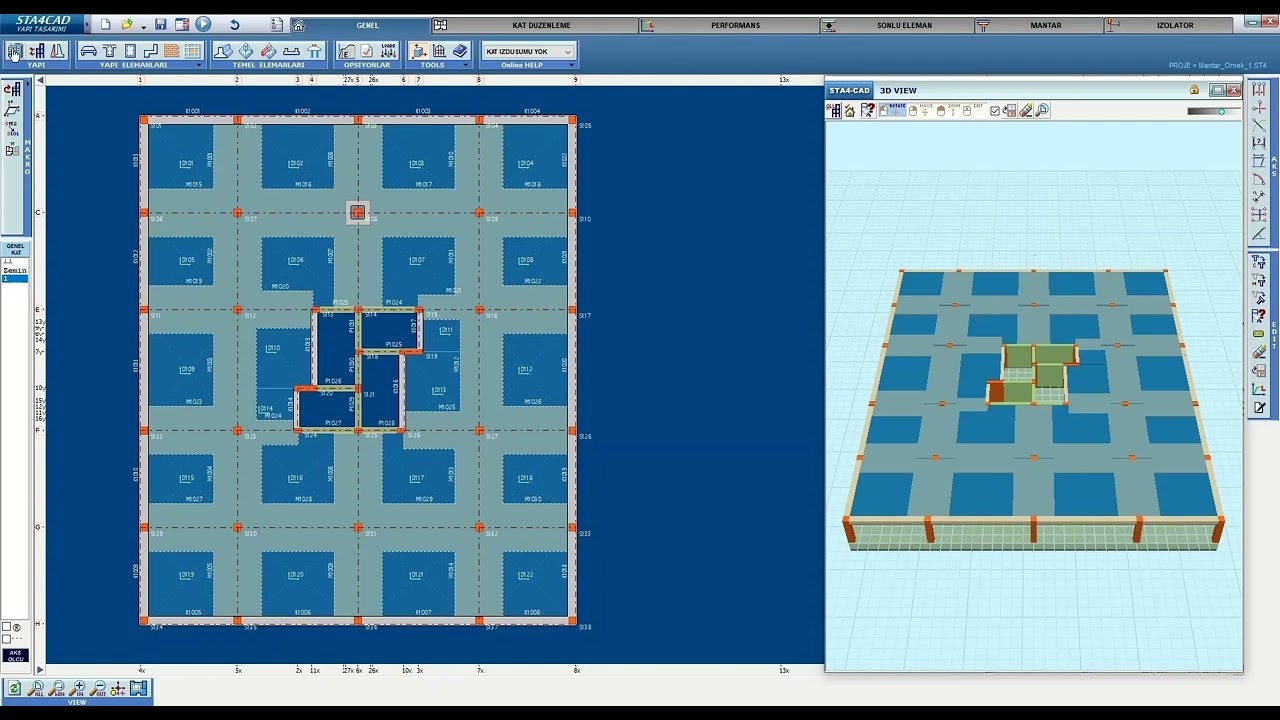The image size is (1280, 720).
Task: Select floor 1 in the floor list
Action: [15, 279]
